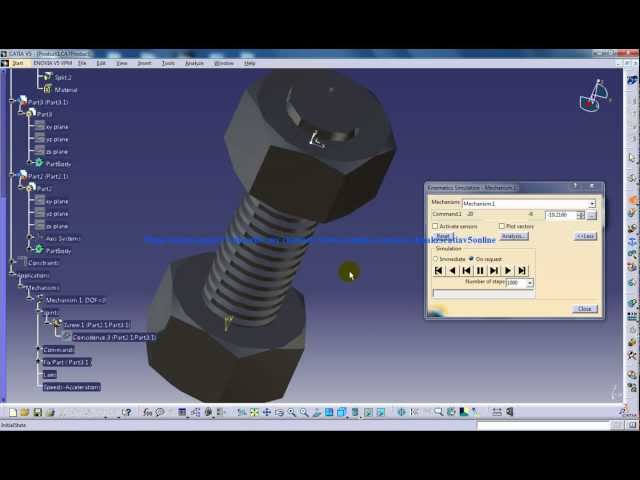Screen dimensions: 640x480
Task: Select the Pan view tool
Action: coord(267,412)
